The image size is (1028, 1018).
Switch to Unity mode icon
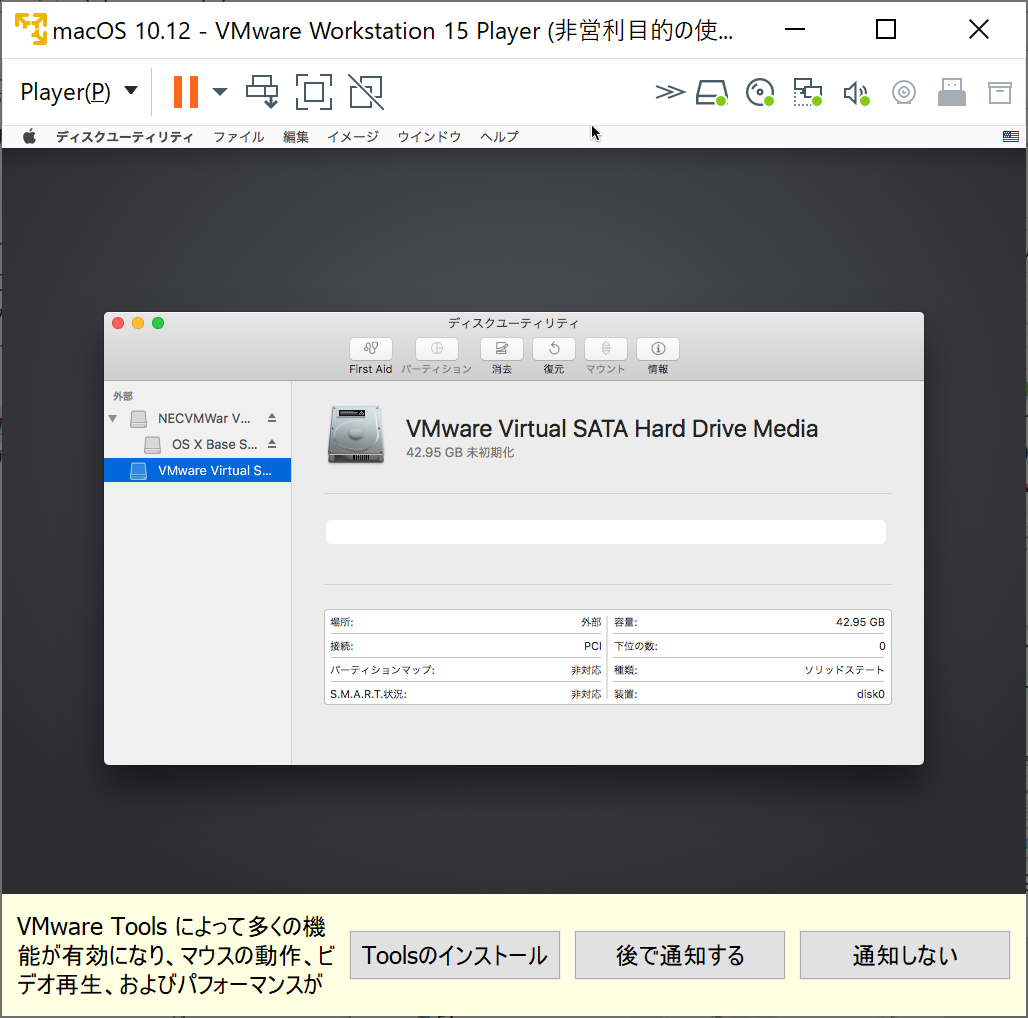click(x=366, y=92)
